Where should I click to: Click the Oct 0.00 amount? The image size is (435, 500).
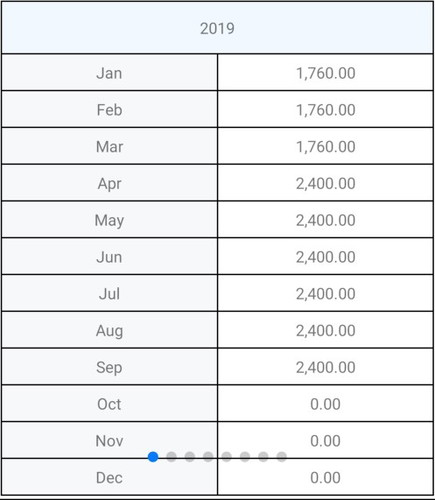click(325, 404)
